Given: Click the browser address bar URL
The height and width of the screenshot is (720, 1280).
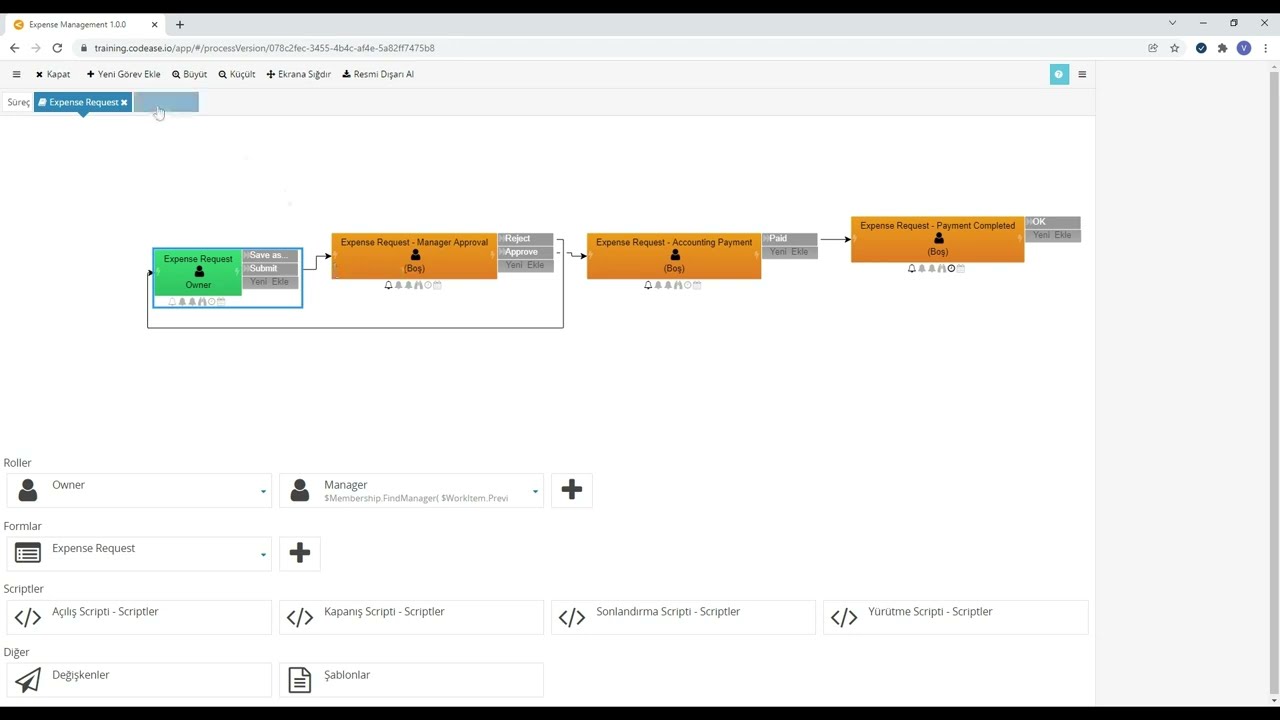Looking at the screenshot, I should pos(264,48).
